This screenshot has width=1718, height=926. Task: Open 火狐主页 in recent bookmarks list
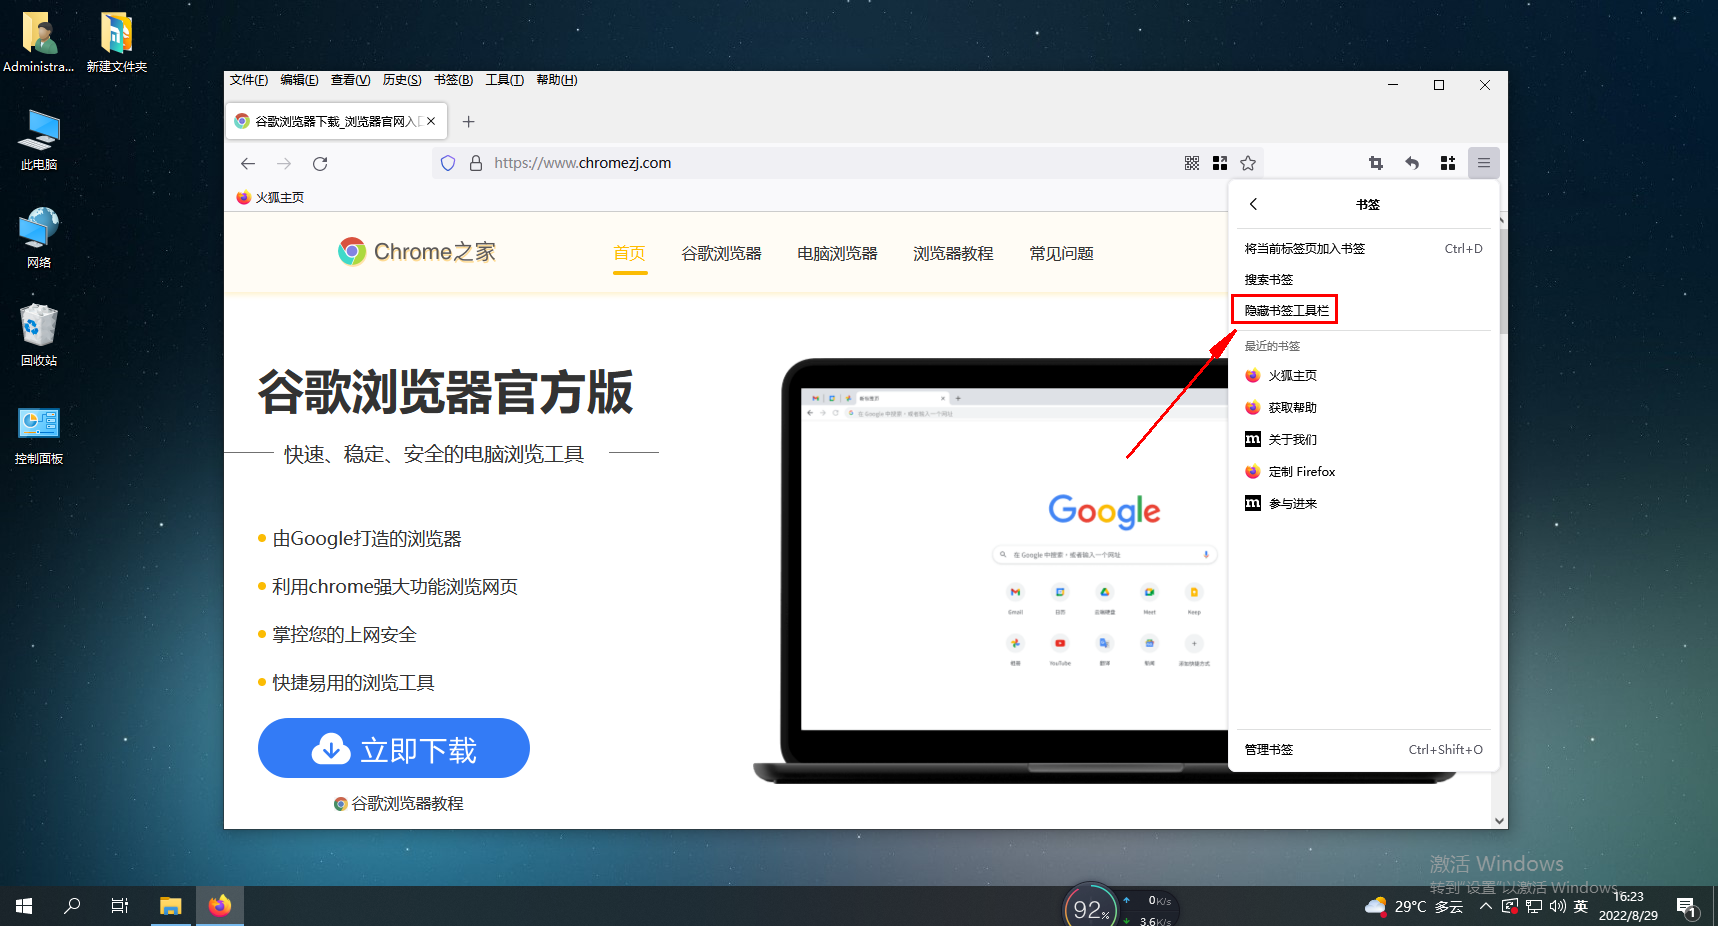coord(1363,376)
